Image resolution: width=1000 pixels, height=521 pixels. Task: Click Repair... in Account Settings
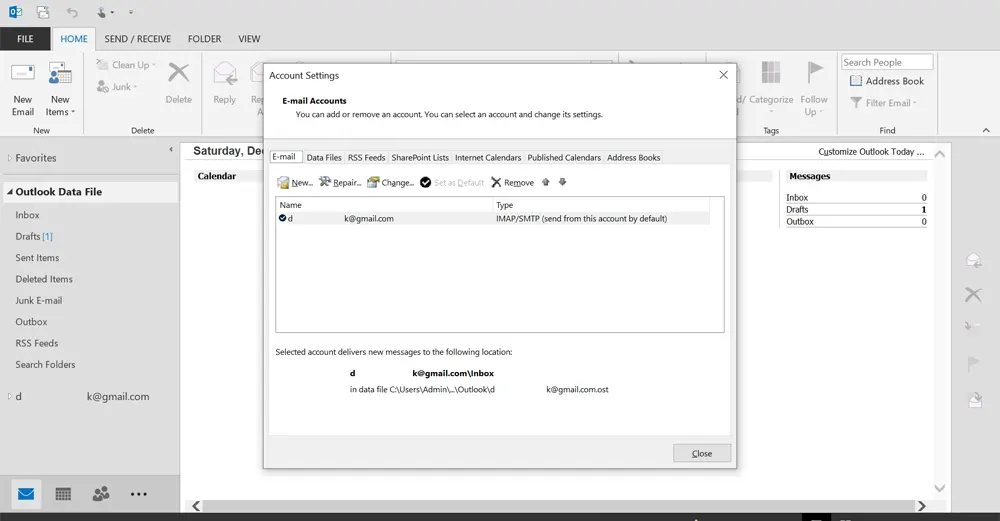pyautogui.click(x=340, y=182)
